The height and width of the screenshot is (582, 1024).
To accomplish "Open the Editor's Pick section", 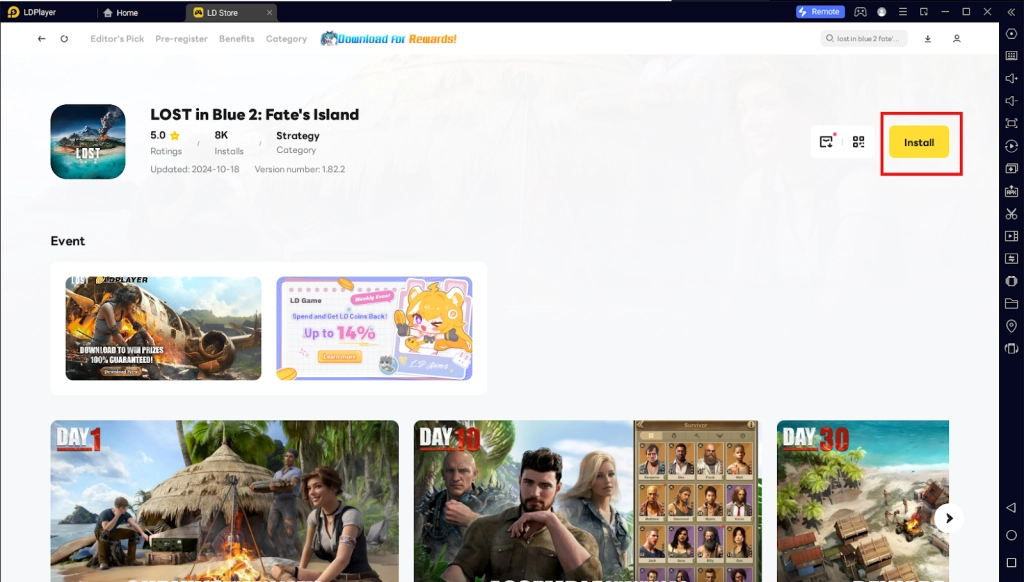I will tap(117, 39).
